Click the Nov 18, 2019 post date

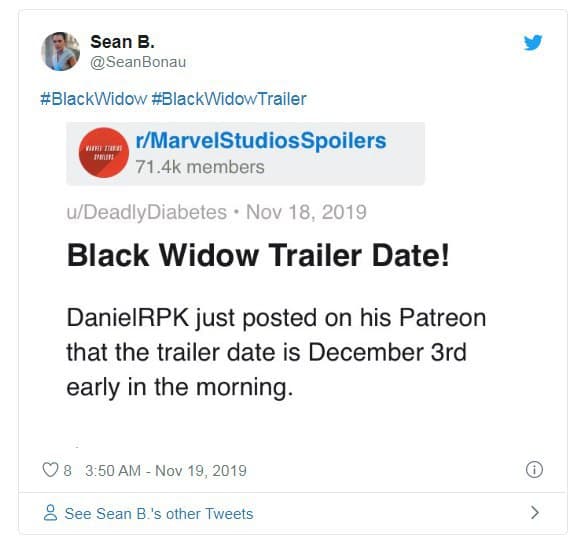pyautogui.click(x=306, y=212)
